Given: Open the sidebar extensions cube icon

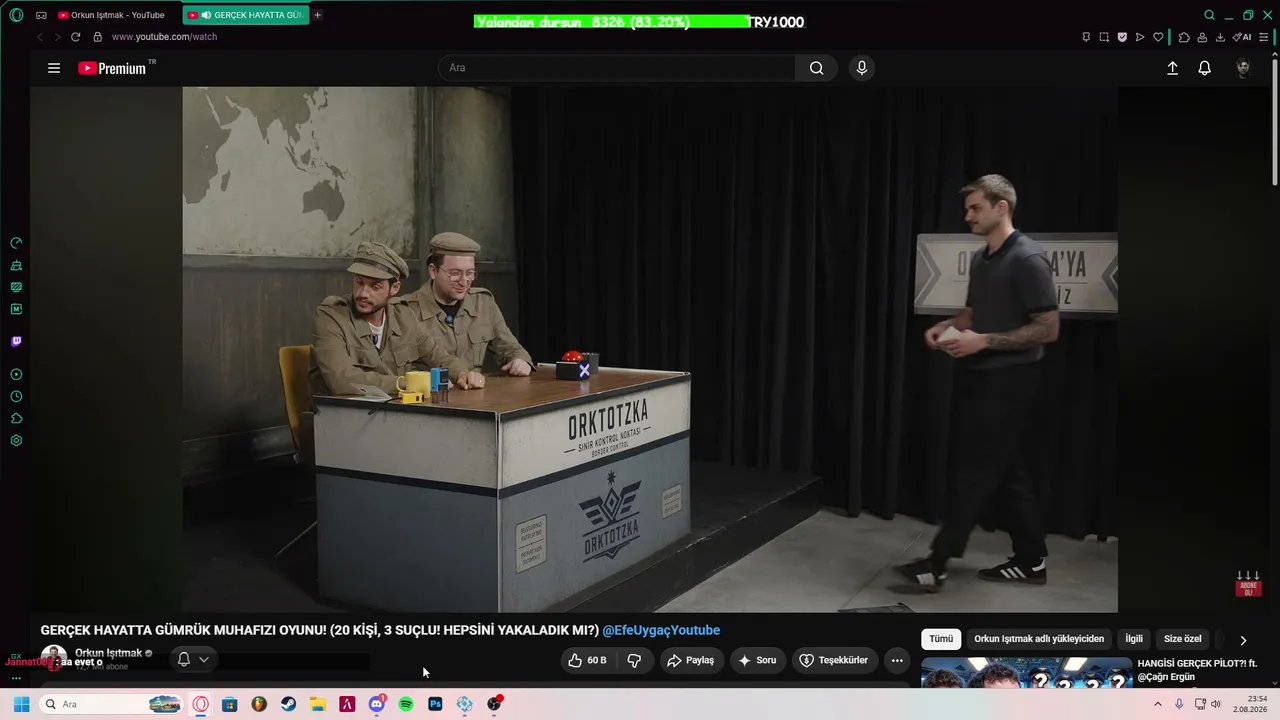Looking at the screenshot, I should click(16, 419).
